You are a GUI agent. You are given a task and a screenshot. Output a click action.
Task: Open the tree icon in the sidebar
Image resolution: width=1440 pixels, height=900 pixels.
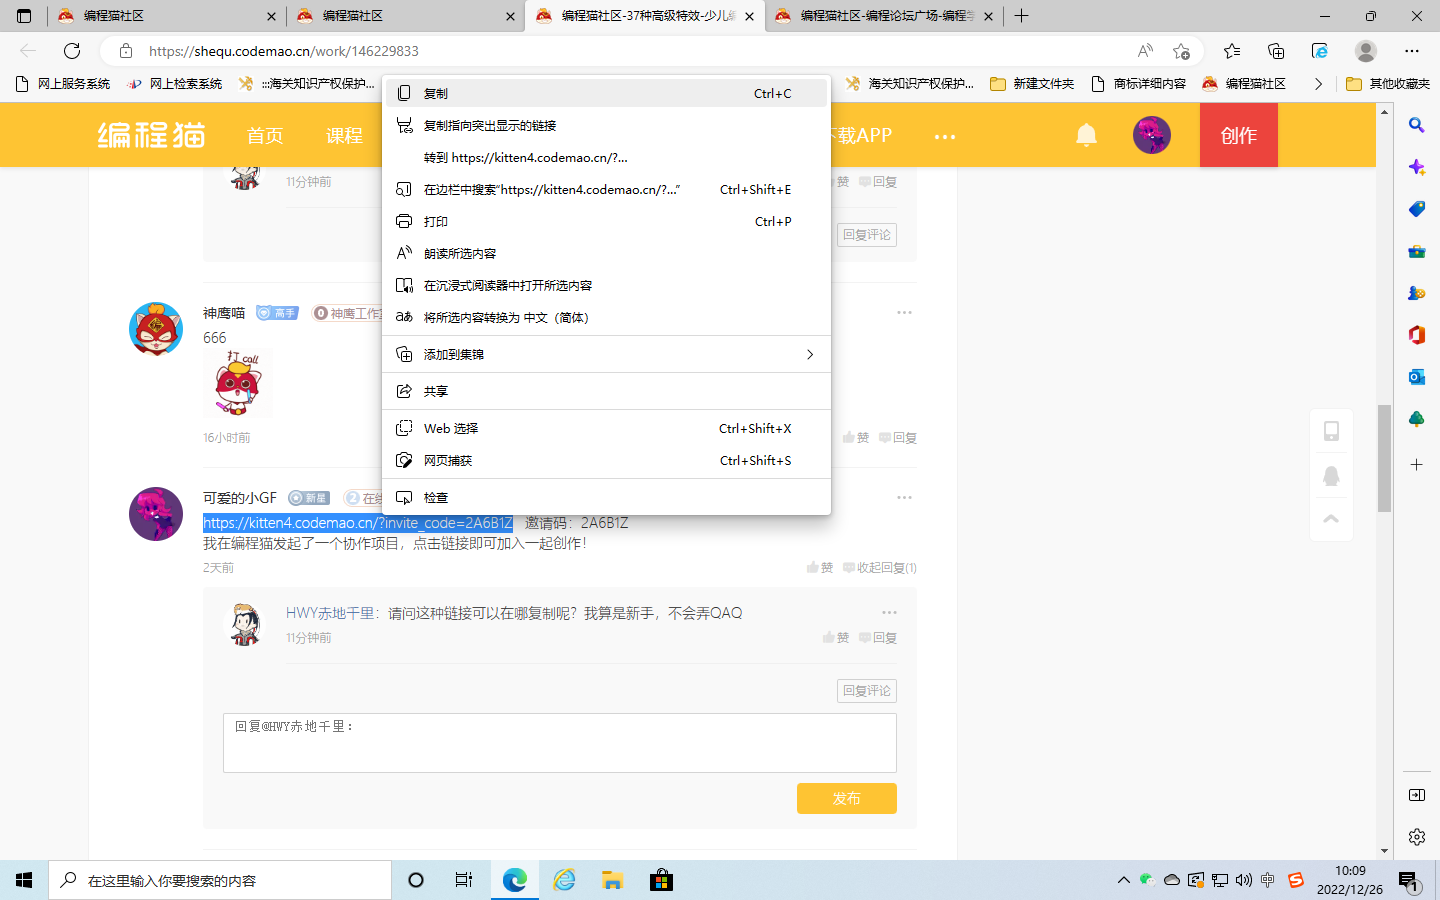click(1417, 419)
